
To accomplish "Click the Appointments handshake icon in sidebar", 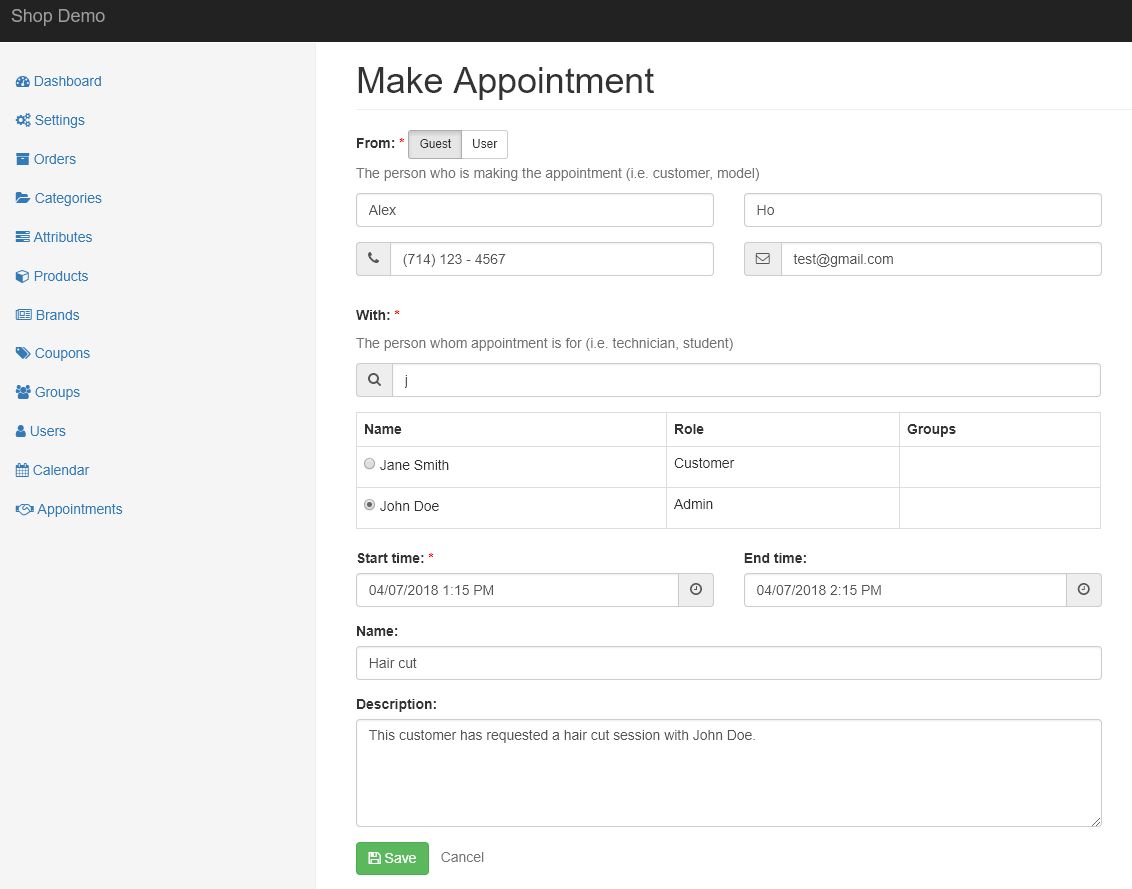I will click(25, 509).
